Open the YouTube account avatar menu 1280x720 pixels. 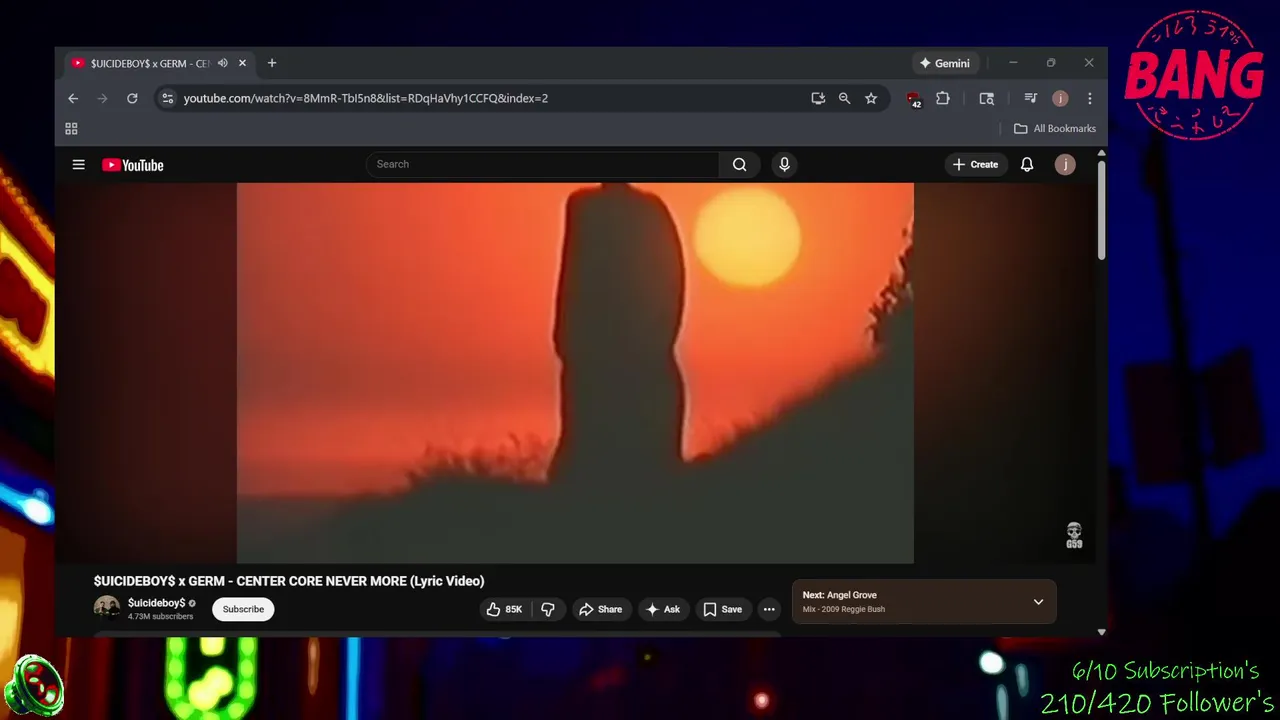click(x=1065, y=165)
